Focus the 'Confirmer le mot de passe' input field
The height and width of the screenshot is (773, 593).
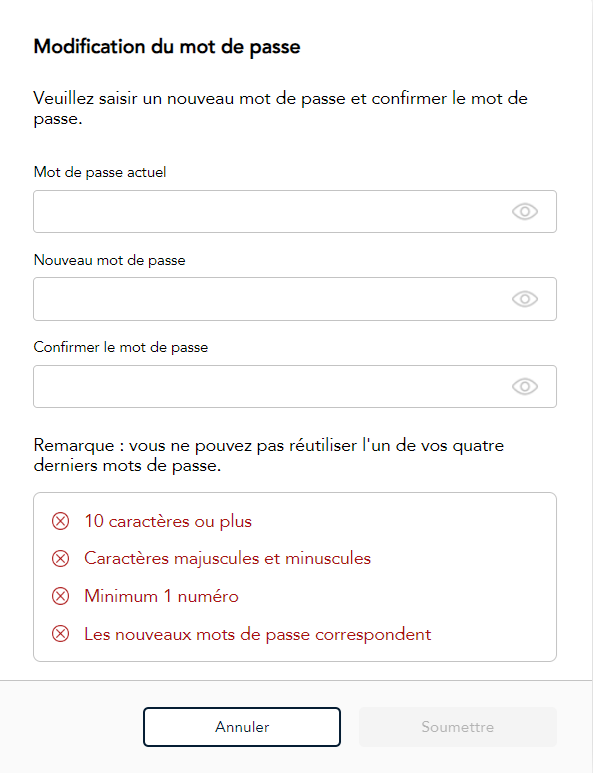(x=295, y=386)
